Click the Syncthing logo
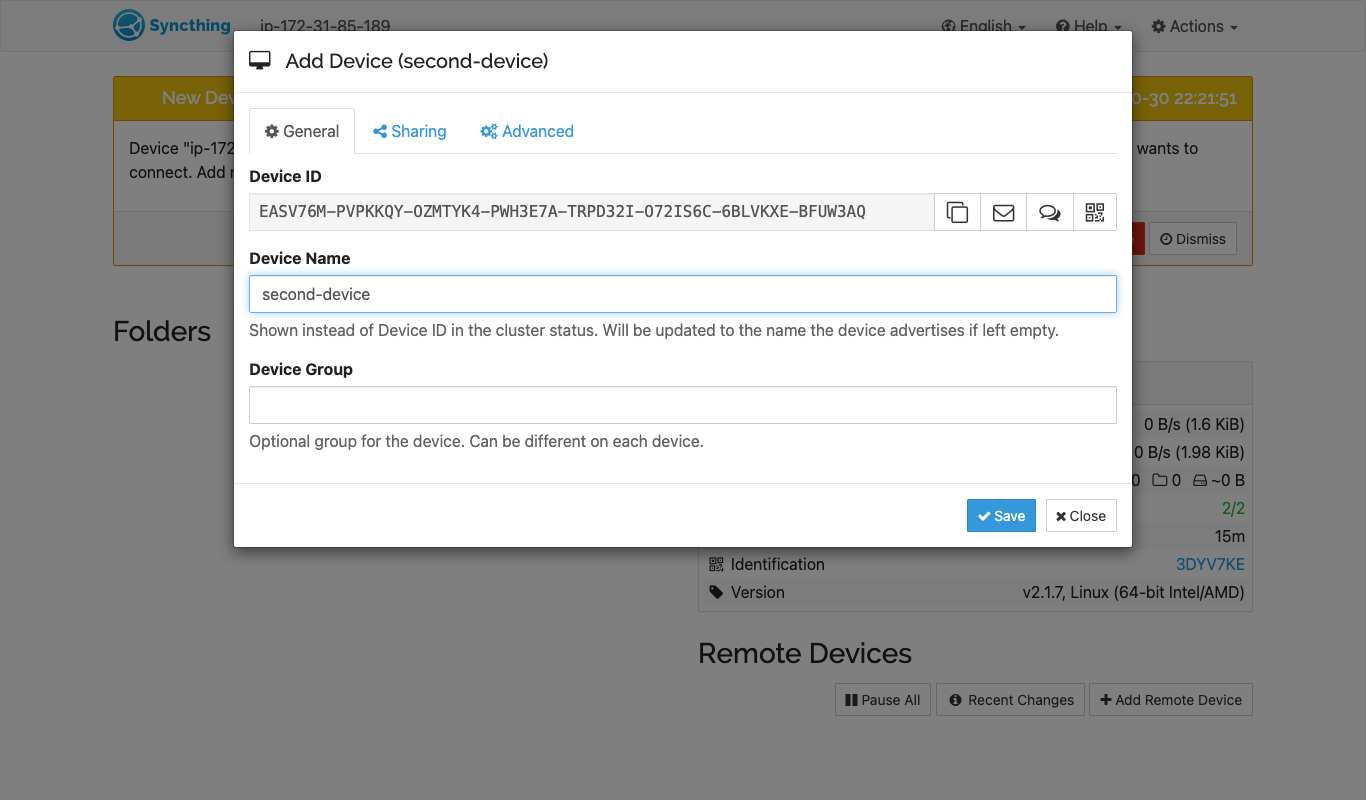 172,26
